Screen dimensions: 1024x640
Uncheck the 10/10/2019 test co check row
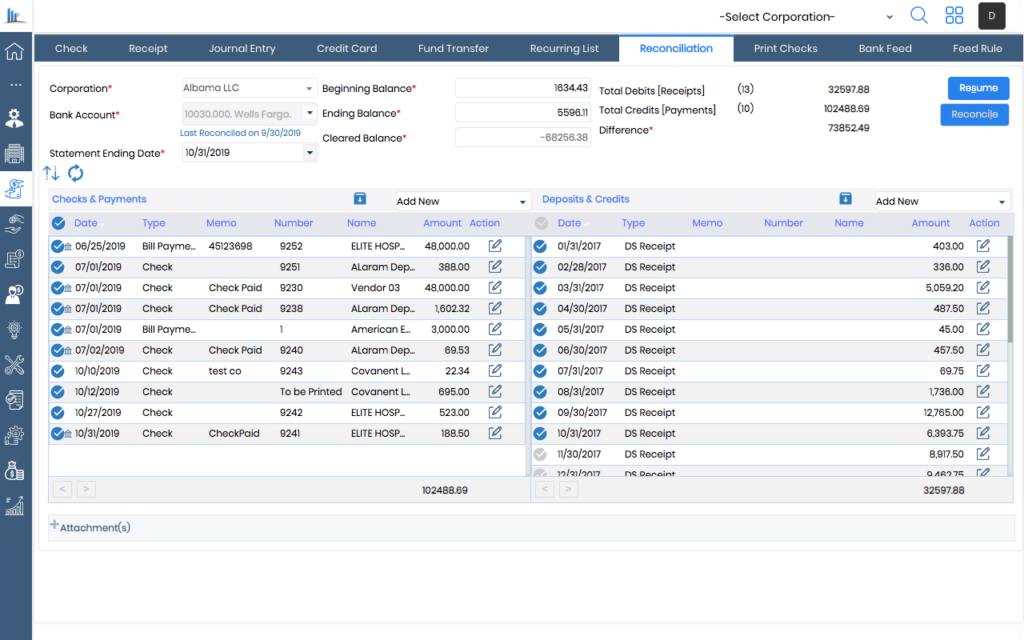(x=57, y=371)
